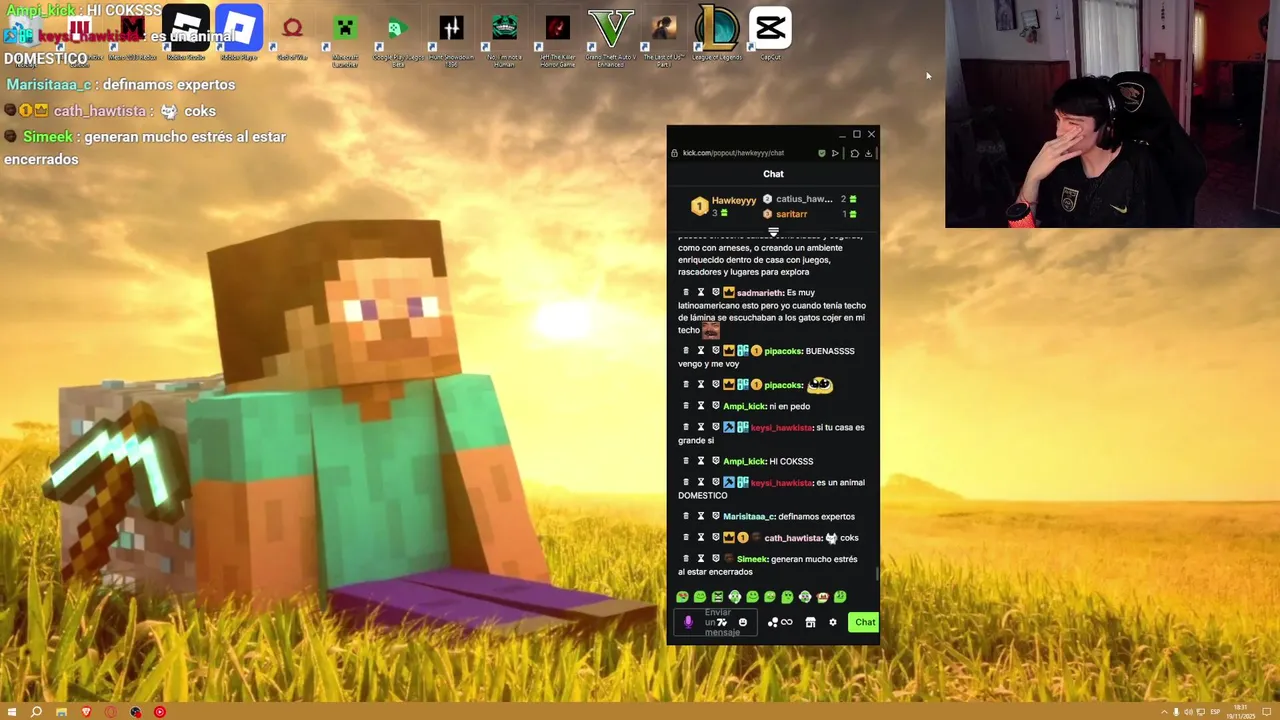This screenshot has height=720, width=1280.
Task: Open chat settings gear icon
Action: pyautogui.click(x=832, y=622)
